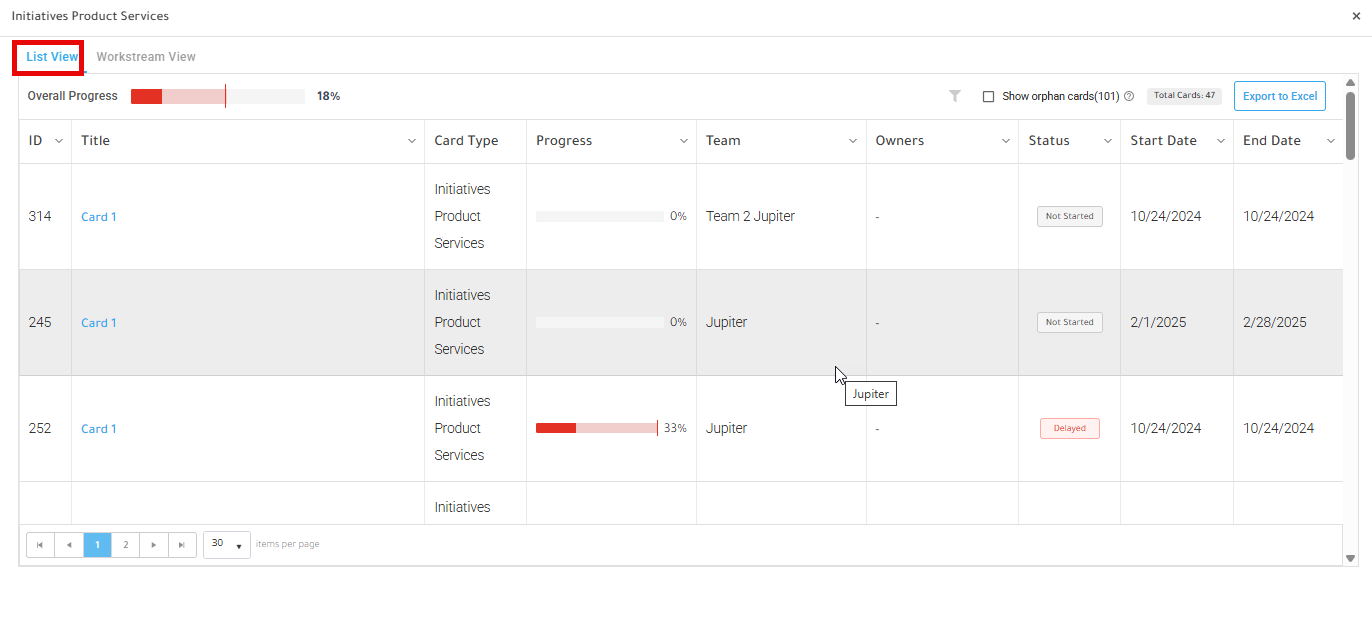The image size is (1372, 624).
Task: Expand the End Date column chevron
Action: point(1331,141)
